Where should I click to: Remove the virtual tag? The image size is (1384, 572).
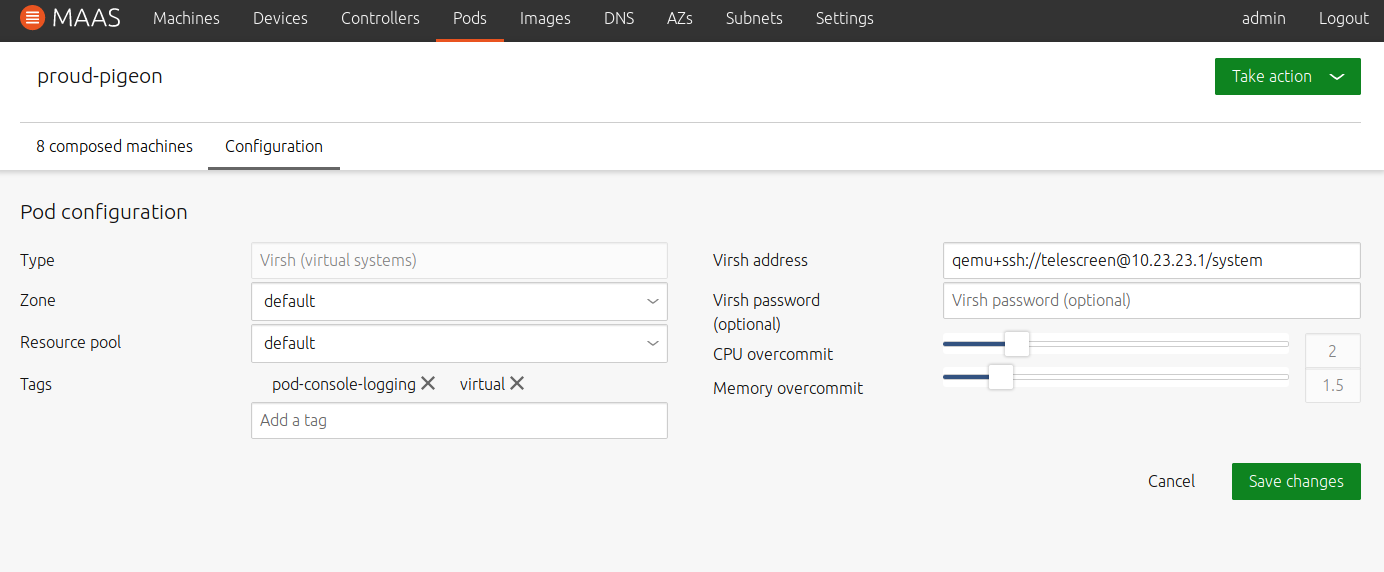pos(517,383)
